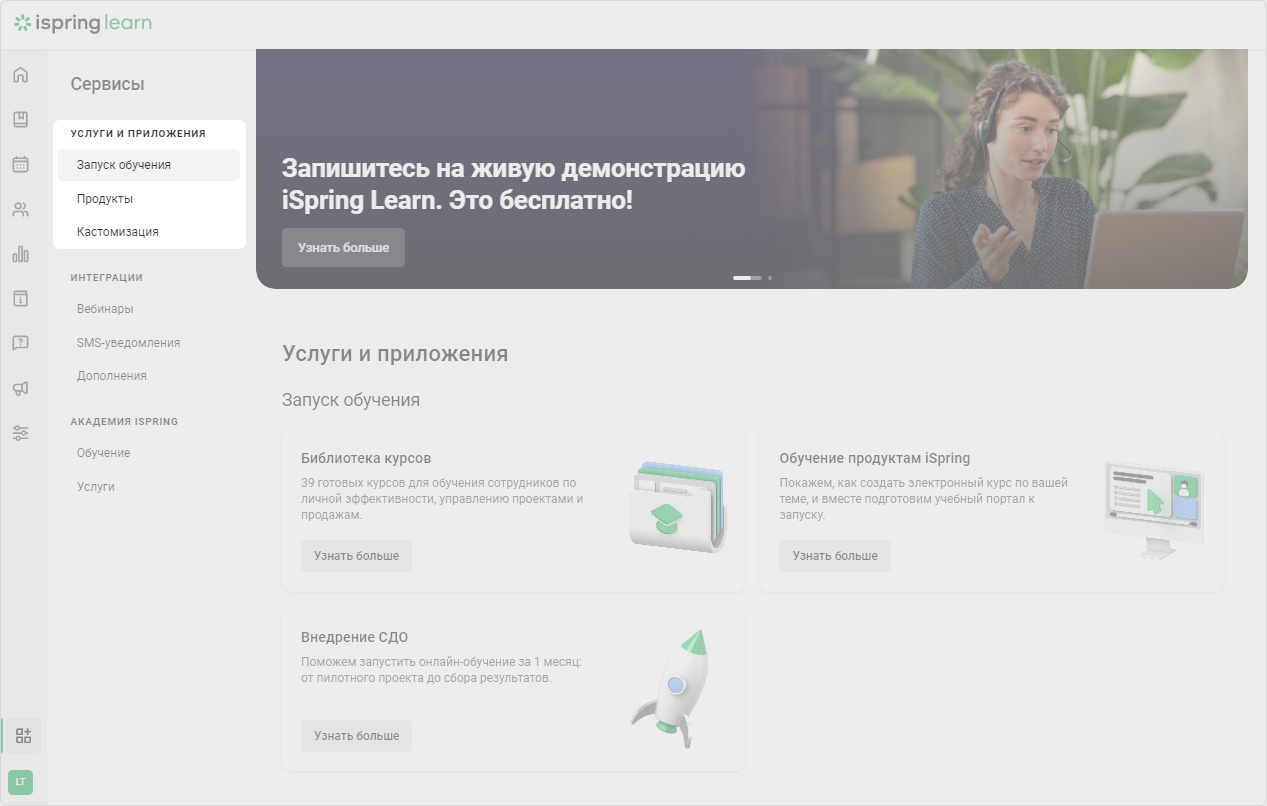Viewport: 1267px width, 806px height.
Task: Open Услуги under Академия iSpring
Action: [96, 487]
